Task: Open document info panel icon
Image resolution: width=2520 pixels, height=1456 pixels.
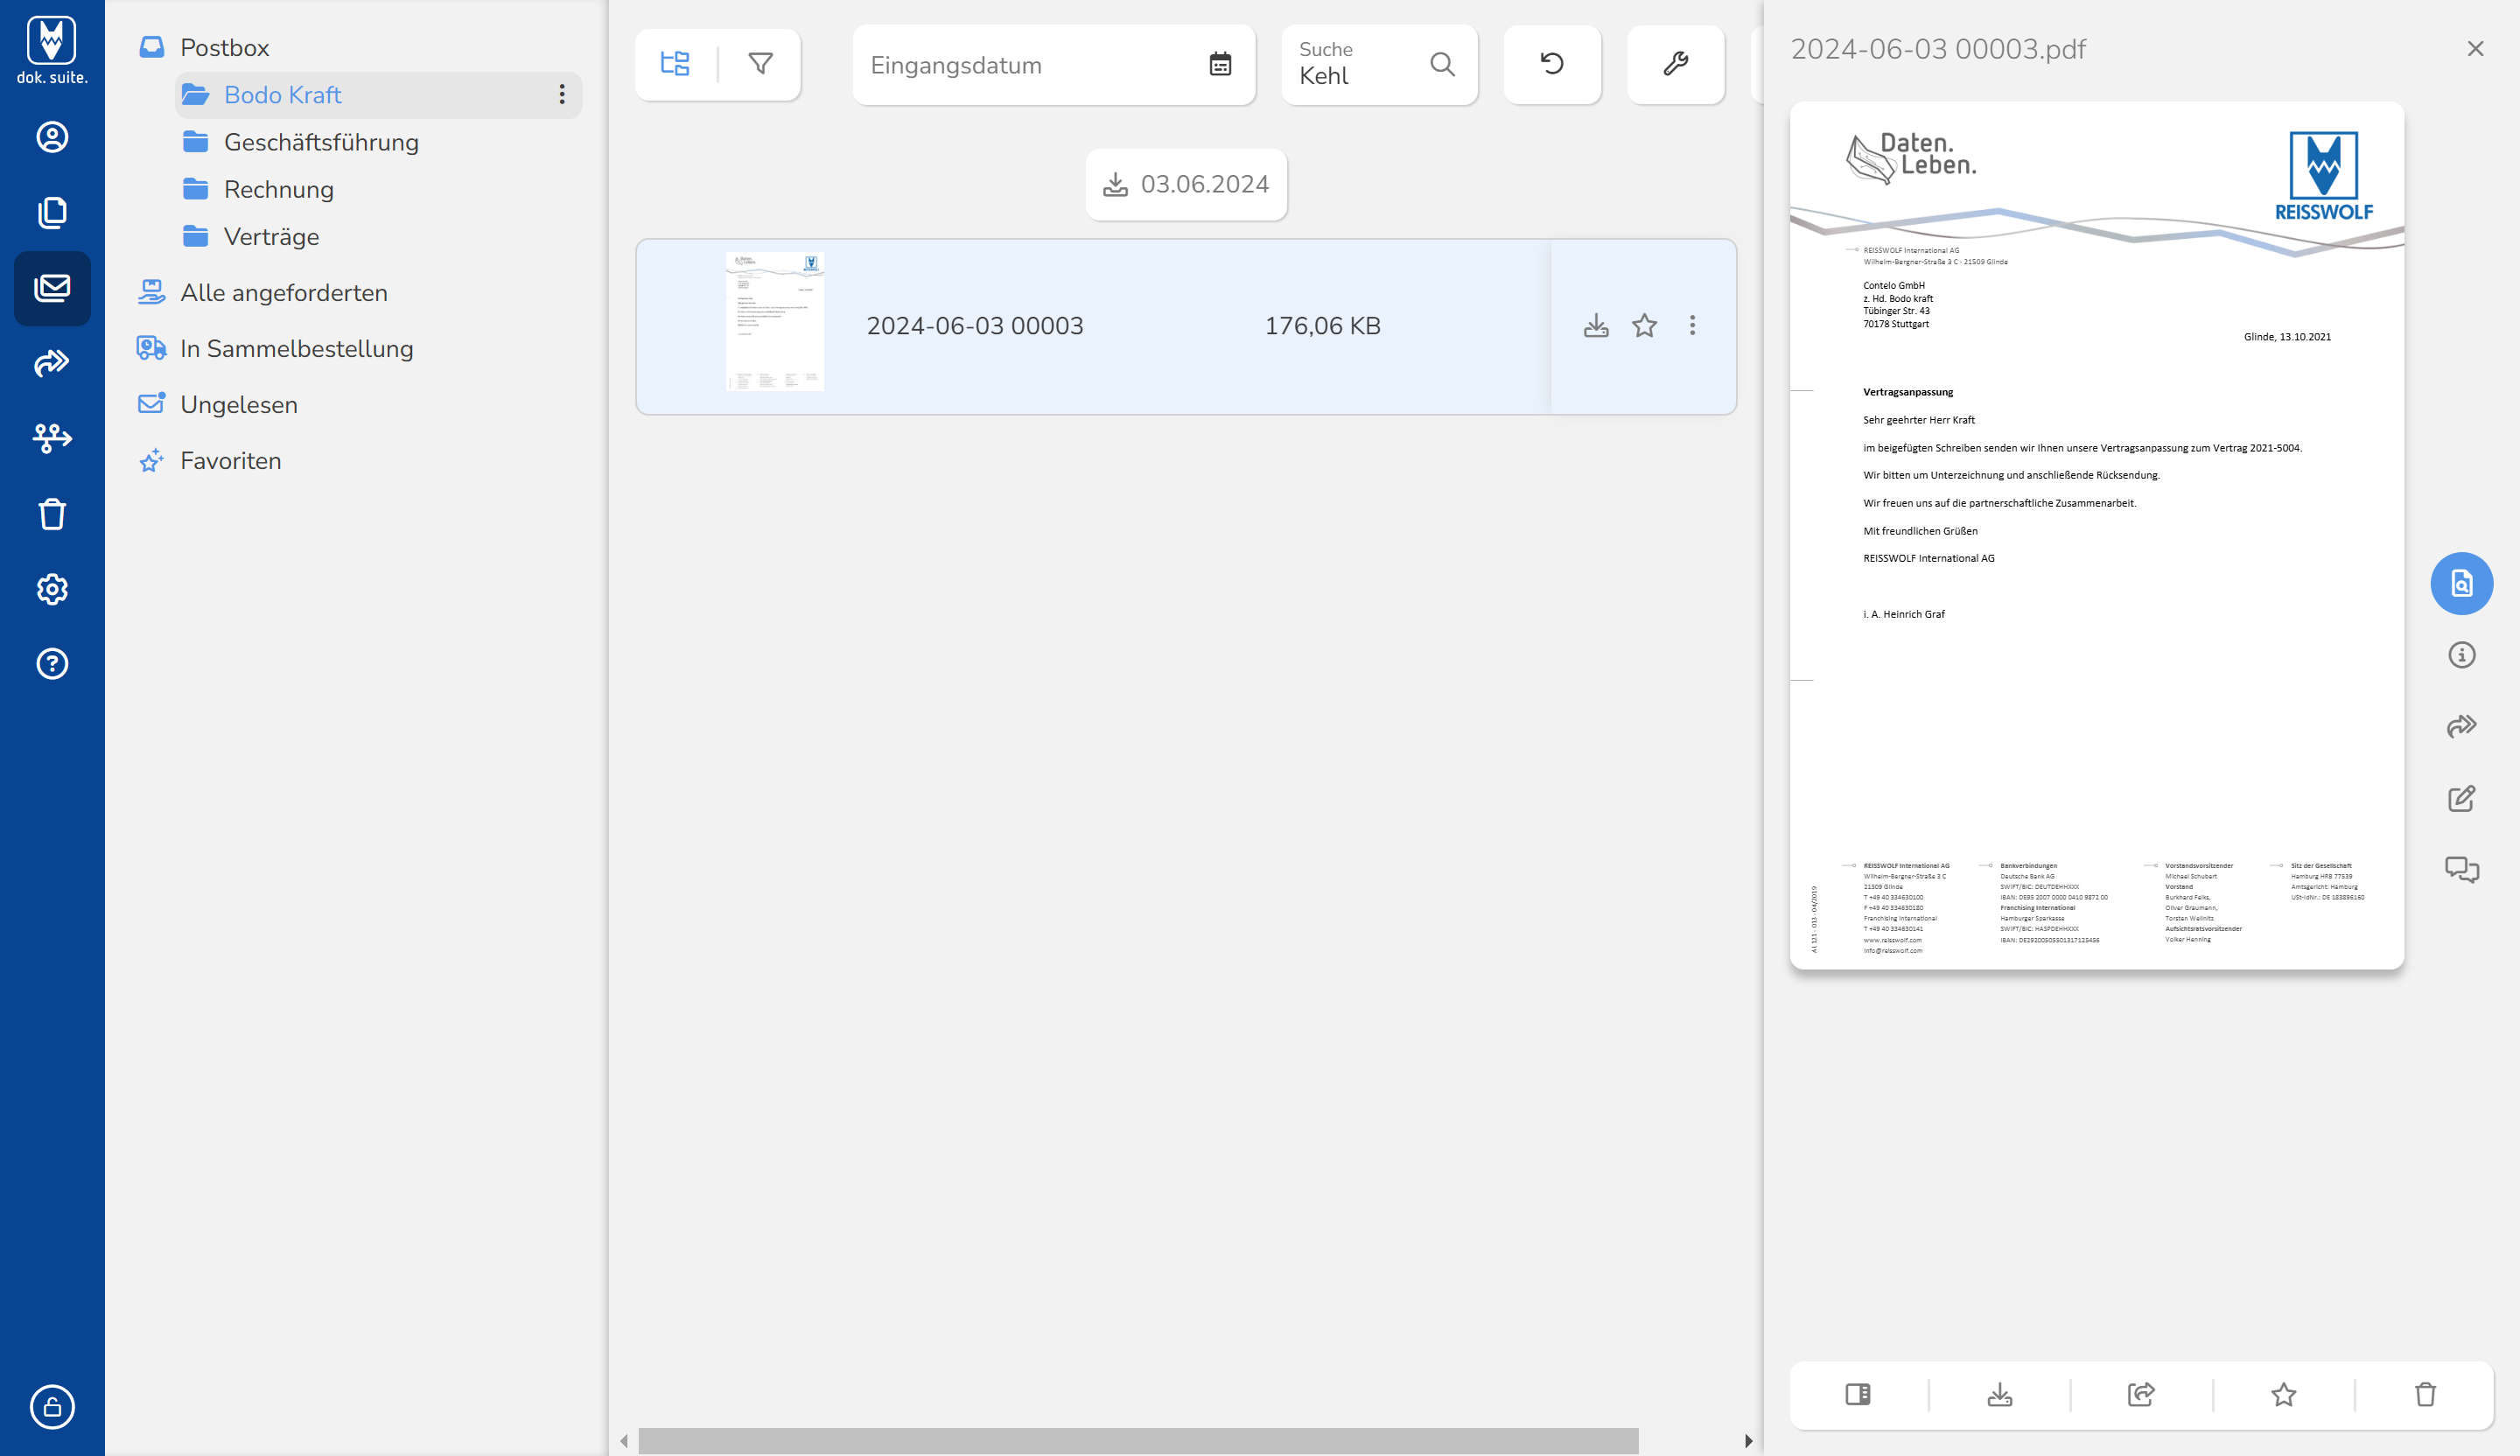Action: click(2461, 655)
